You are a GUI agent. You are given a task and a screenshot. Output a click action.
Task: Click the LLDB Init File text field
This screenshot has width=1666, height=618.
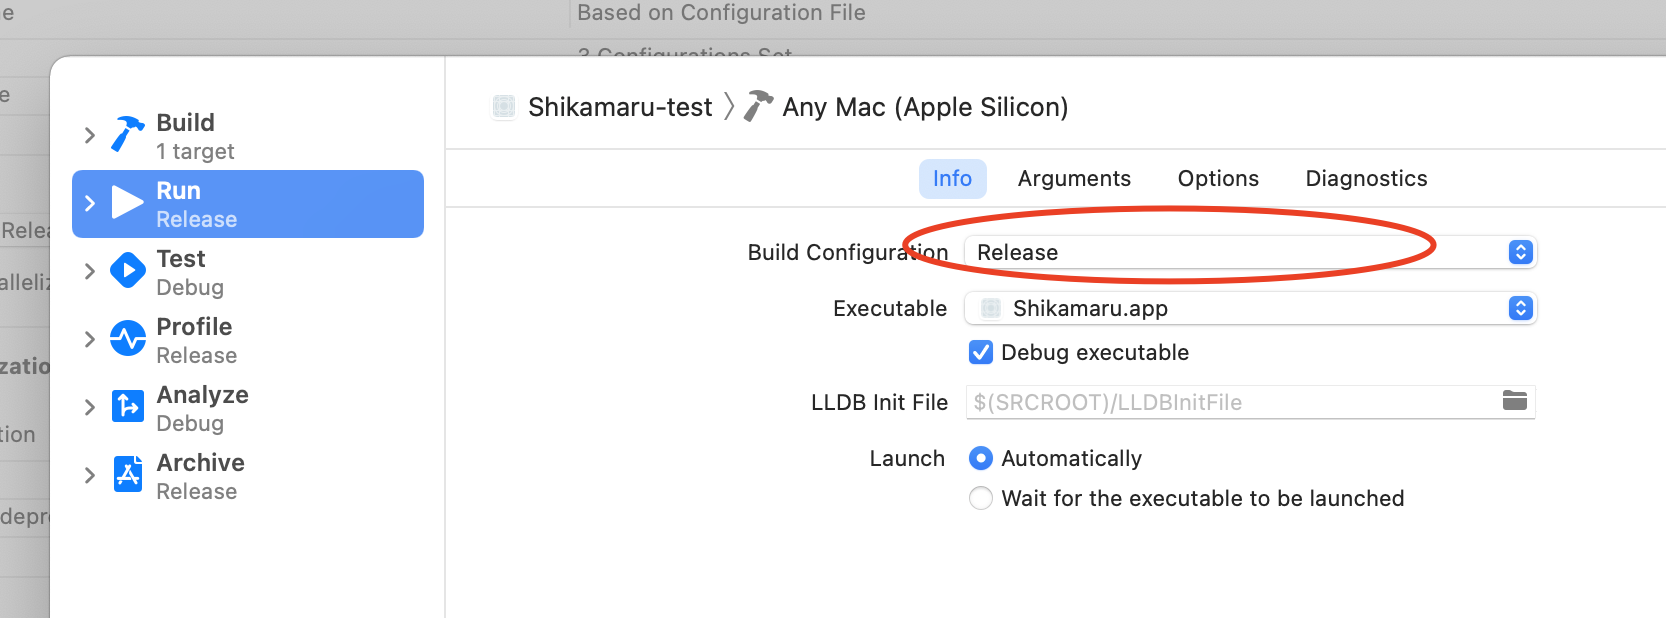tap(1230, 402)
